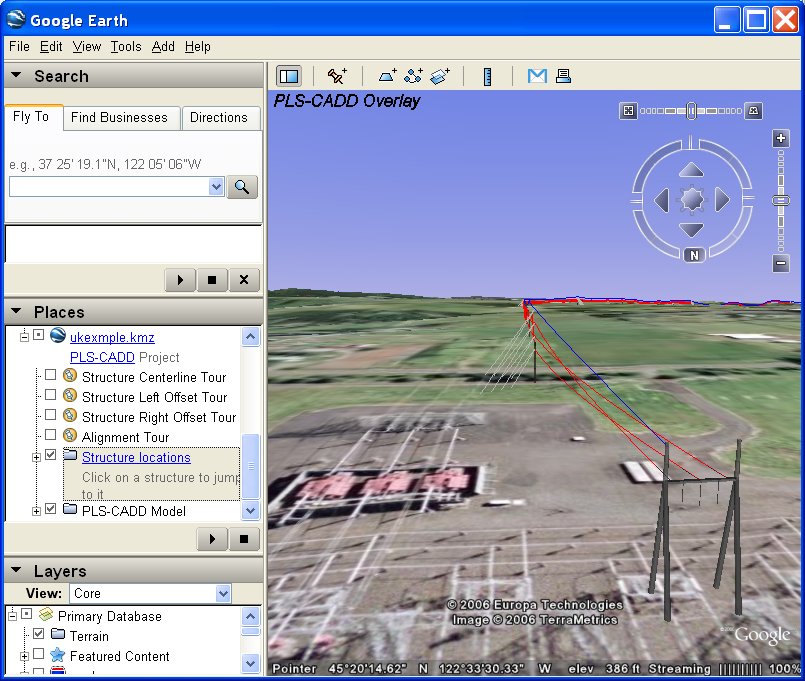This screenshot has width=805, height=681.
Task: Open the ukexmple.kmz link
Action: pyautogui.click(x=112, y=337)
